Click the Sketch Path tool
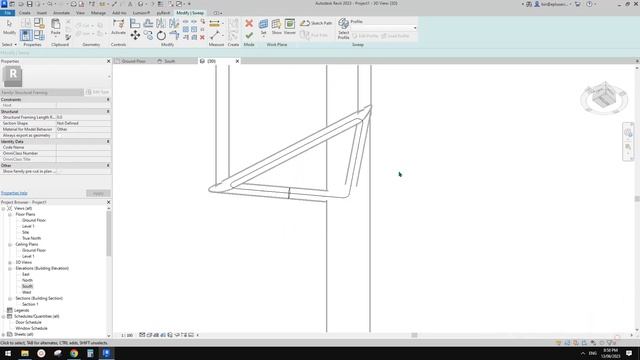 [316, 23]
